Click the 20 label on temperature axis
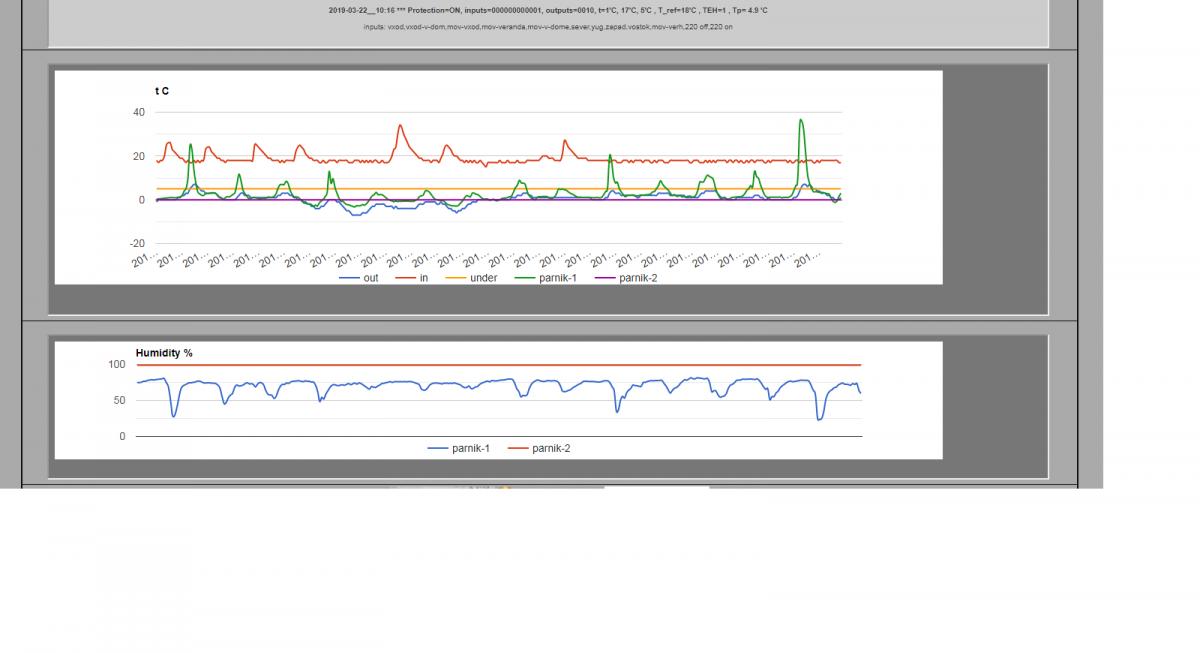This screenshot has height=653, width=1200. click(x=138, y=157)
